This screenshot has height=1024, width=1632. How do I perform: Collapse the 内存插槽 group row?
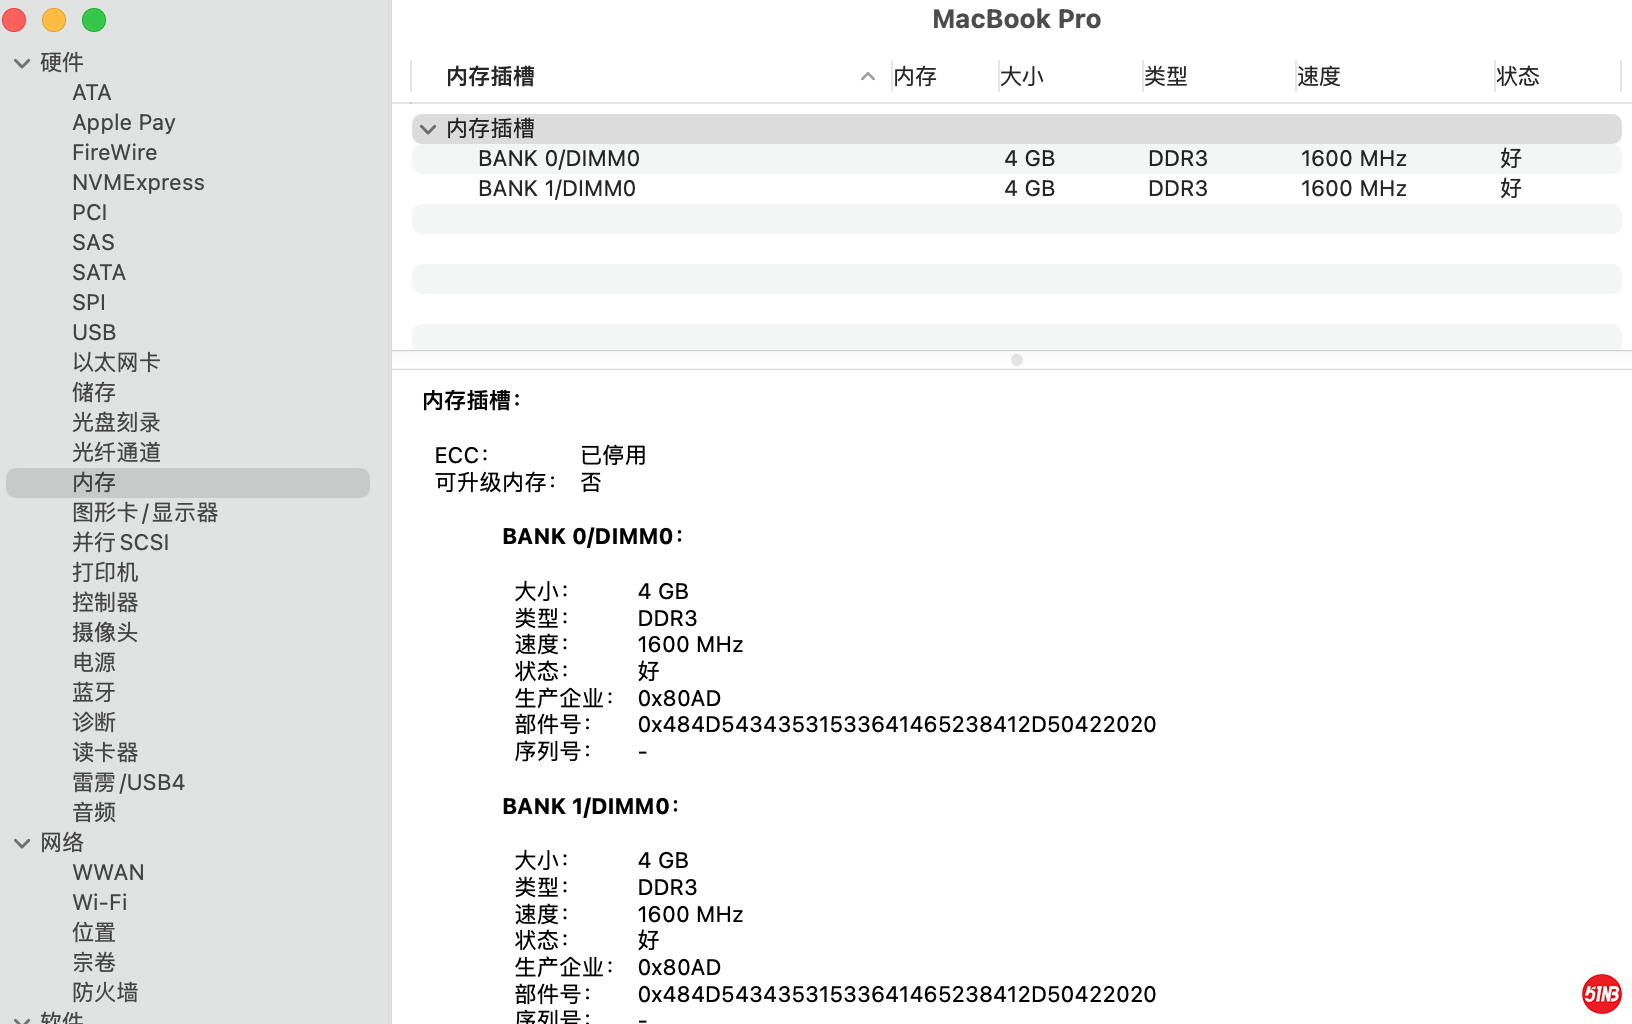(428, 129)
